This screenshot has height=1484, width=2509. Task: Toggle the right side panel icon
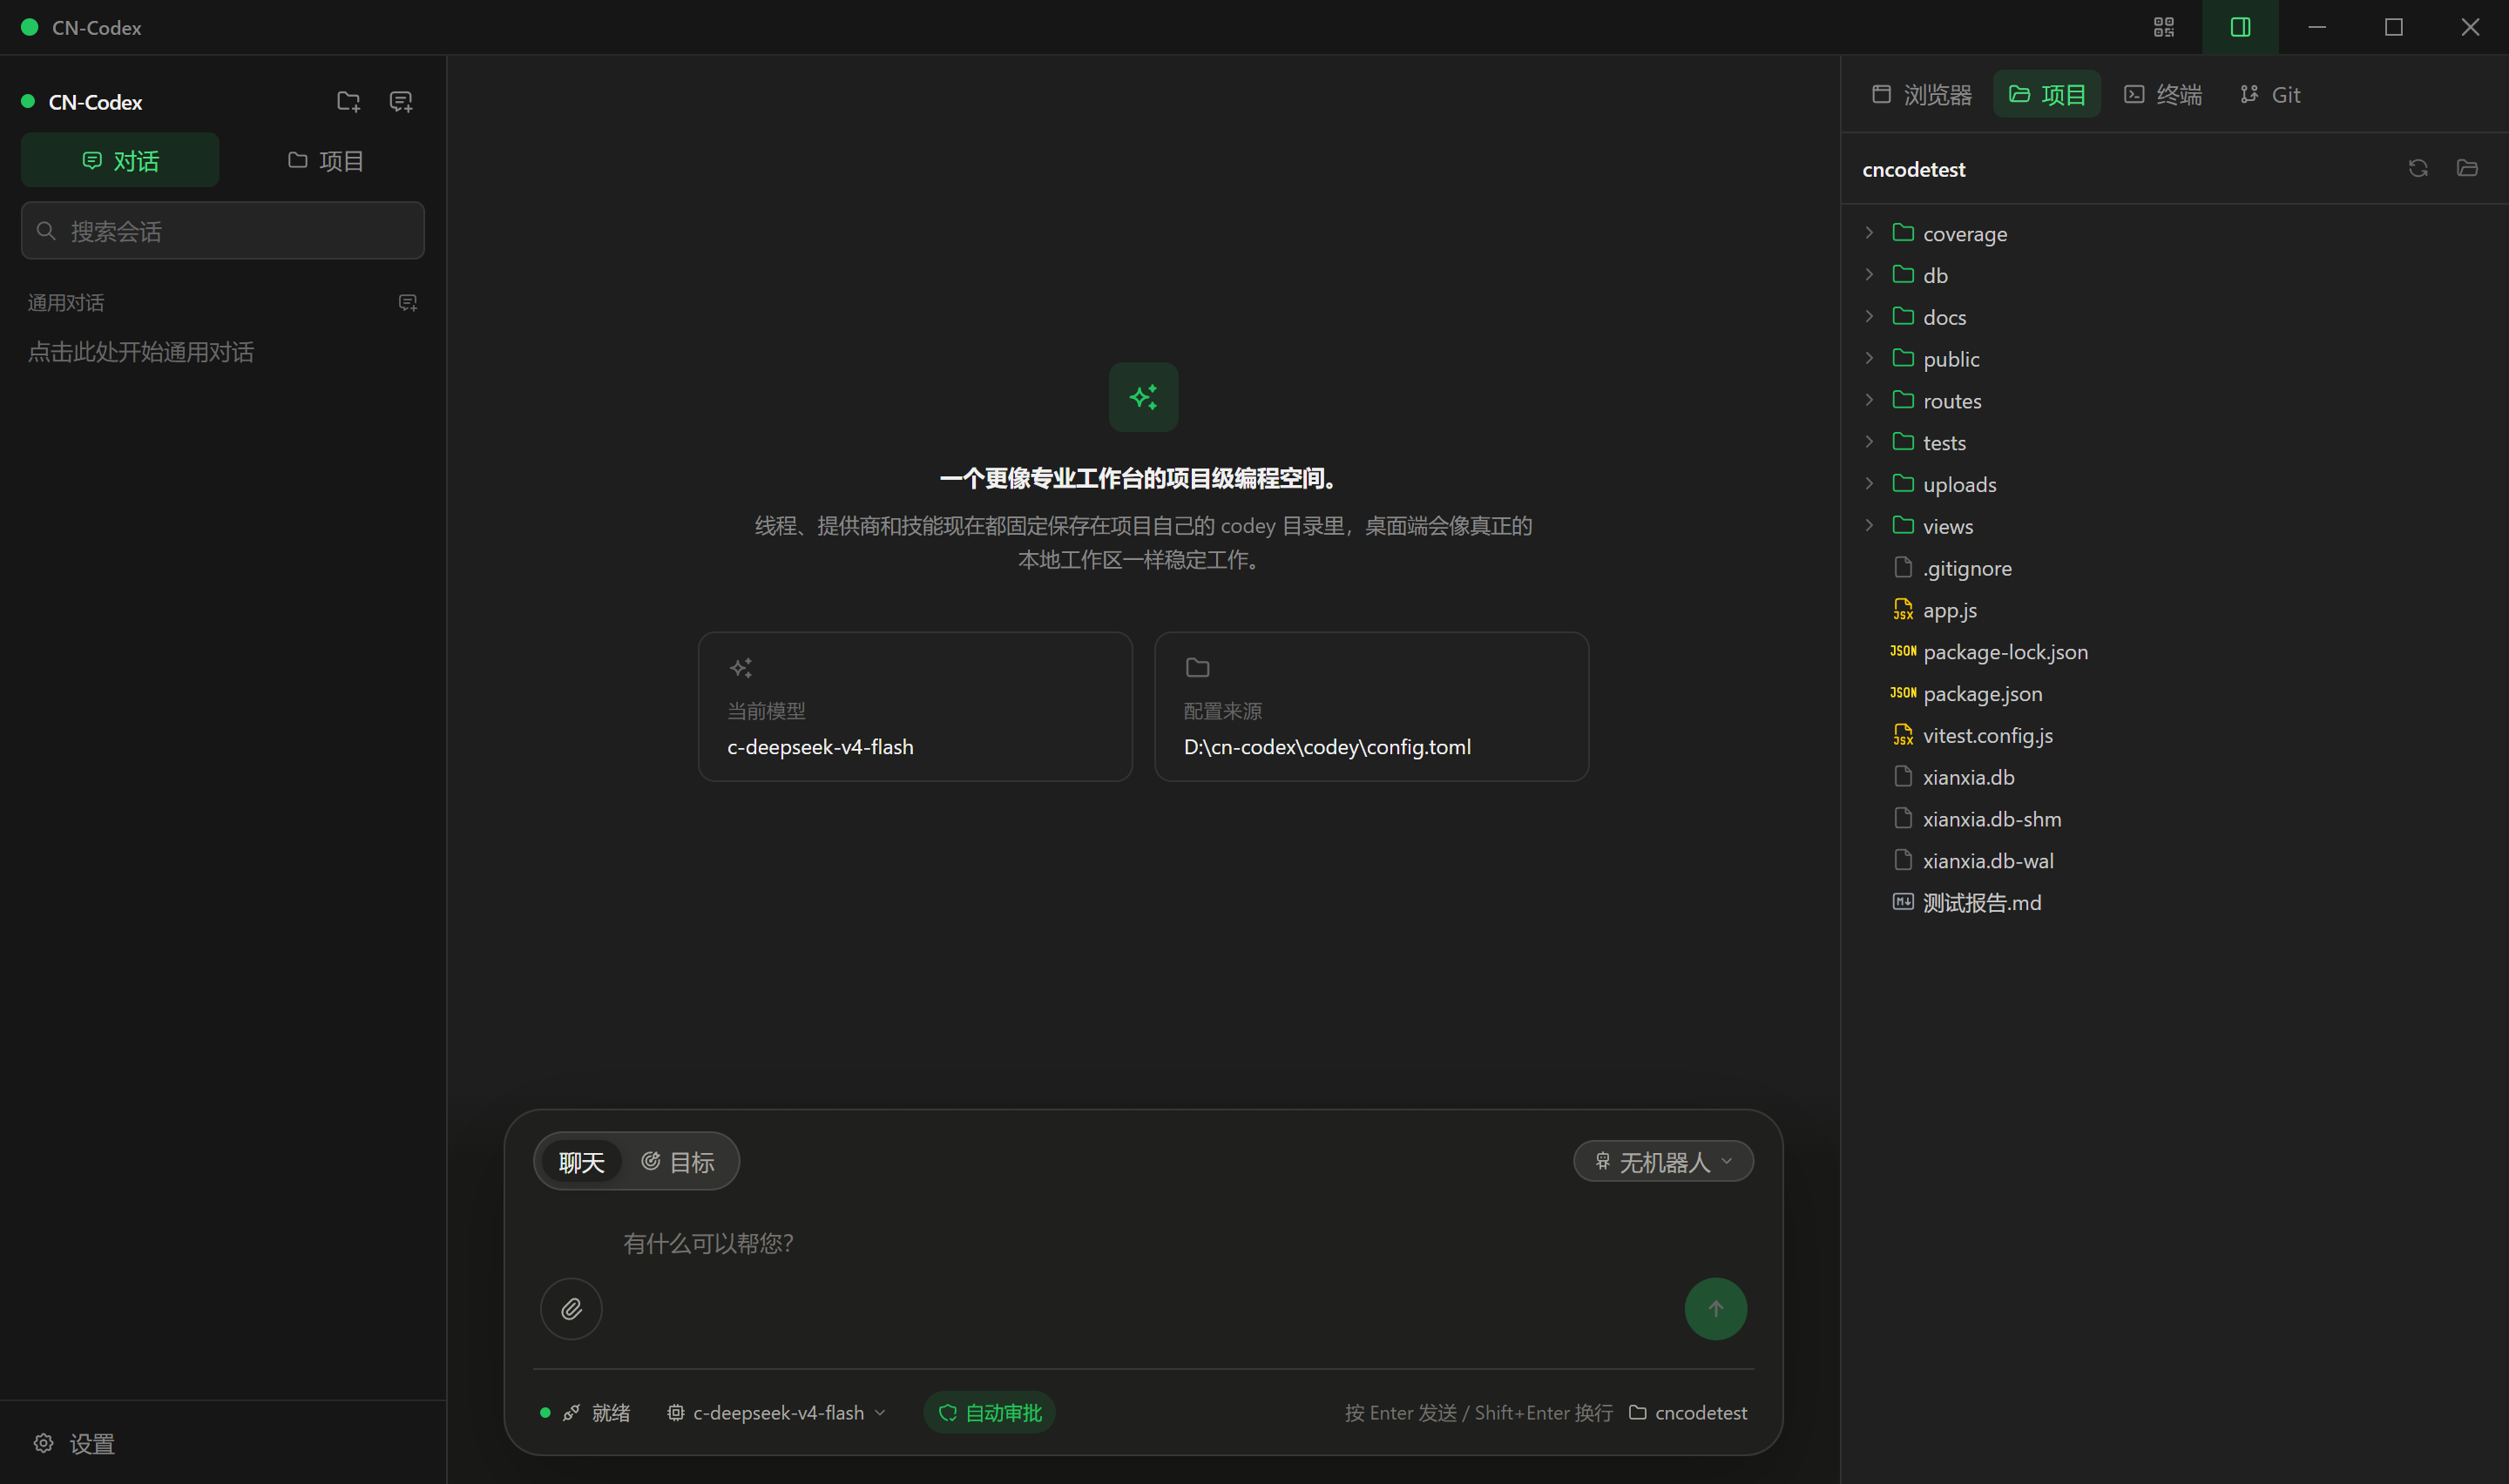click(x=2240, y=27)
